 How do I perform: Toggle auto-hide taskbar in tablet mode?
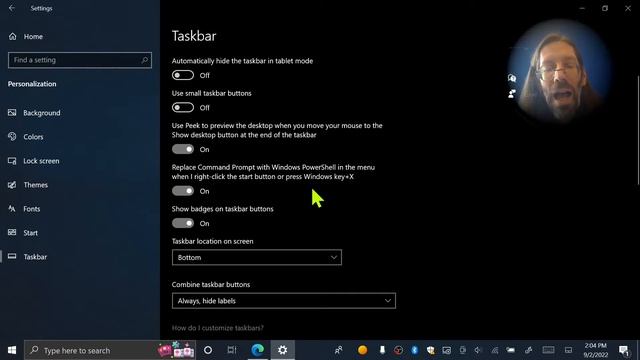pos(182,75)
